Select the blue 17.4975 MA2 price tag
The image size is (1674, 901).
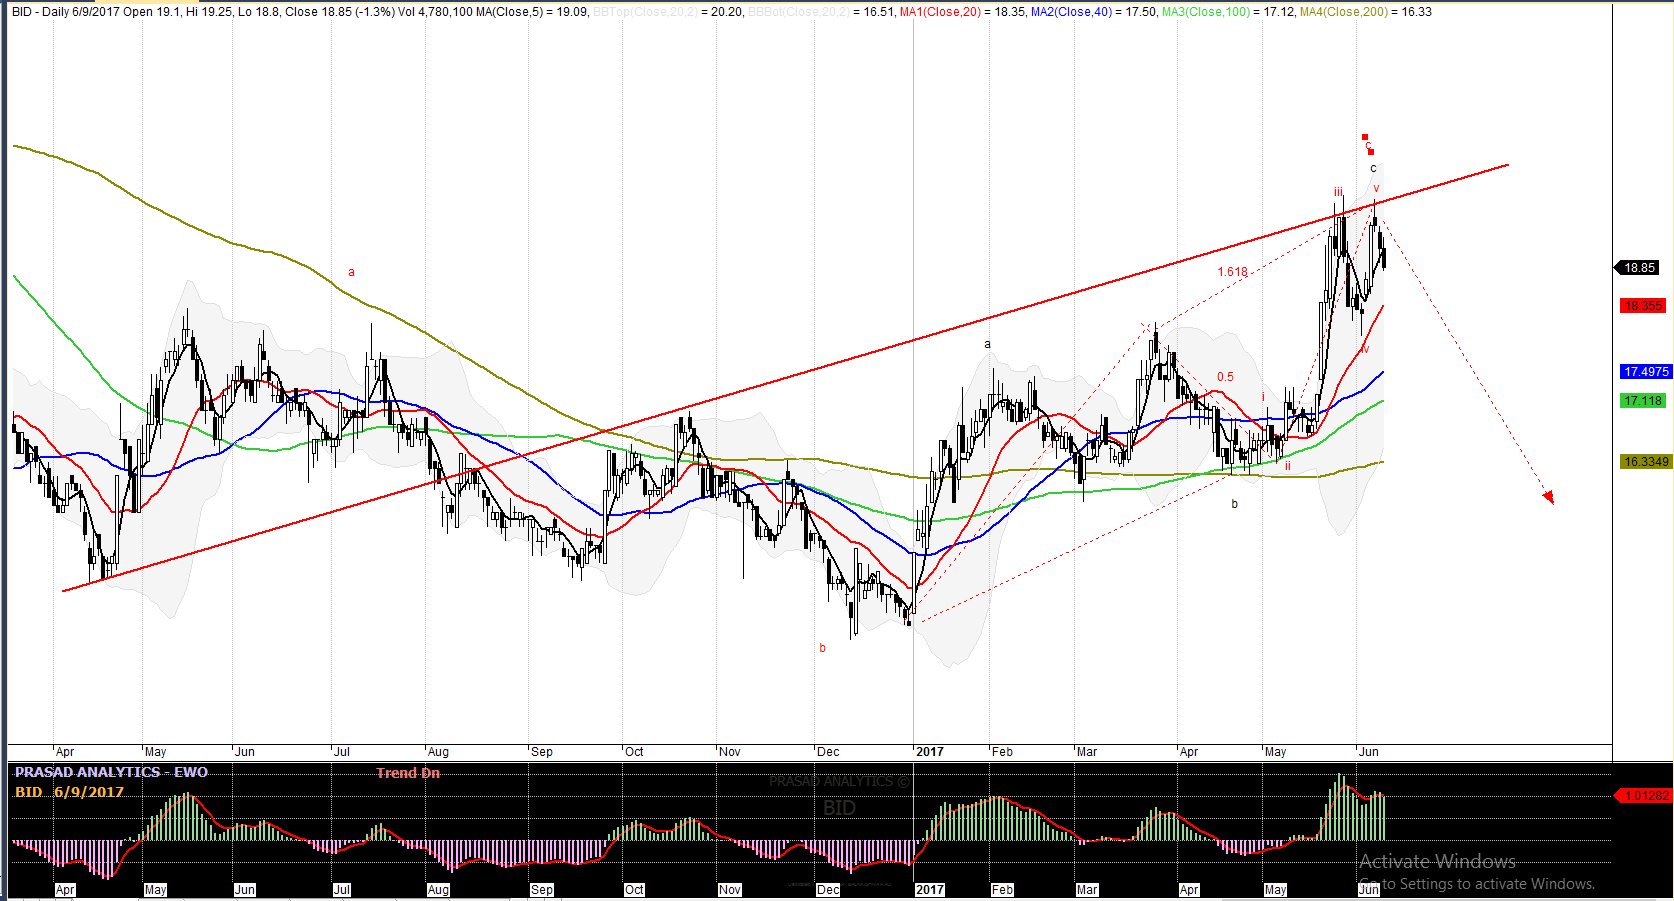tap(1645, 372)
